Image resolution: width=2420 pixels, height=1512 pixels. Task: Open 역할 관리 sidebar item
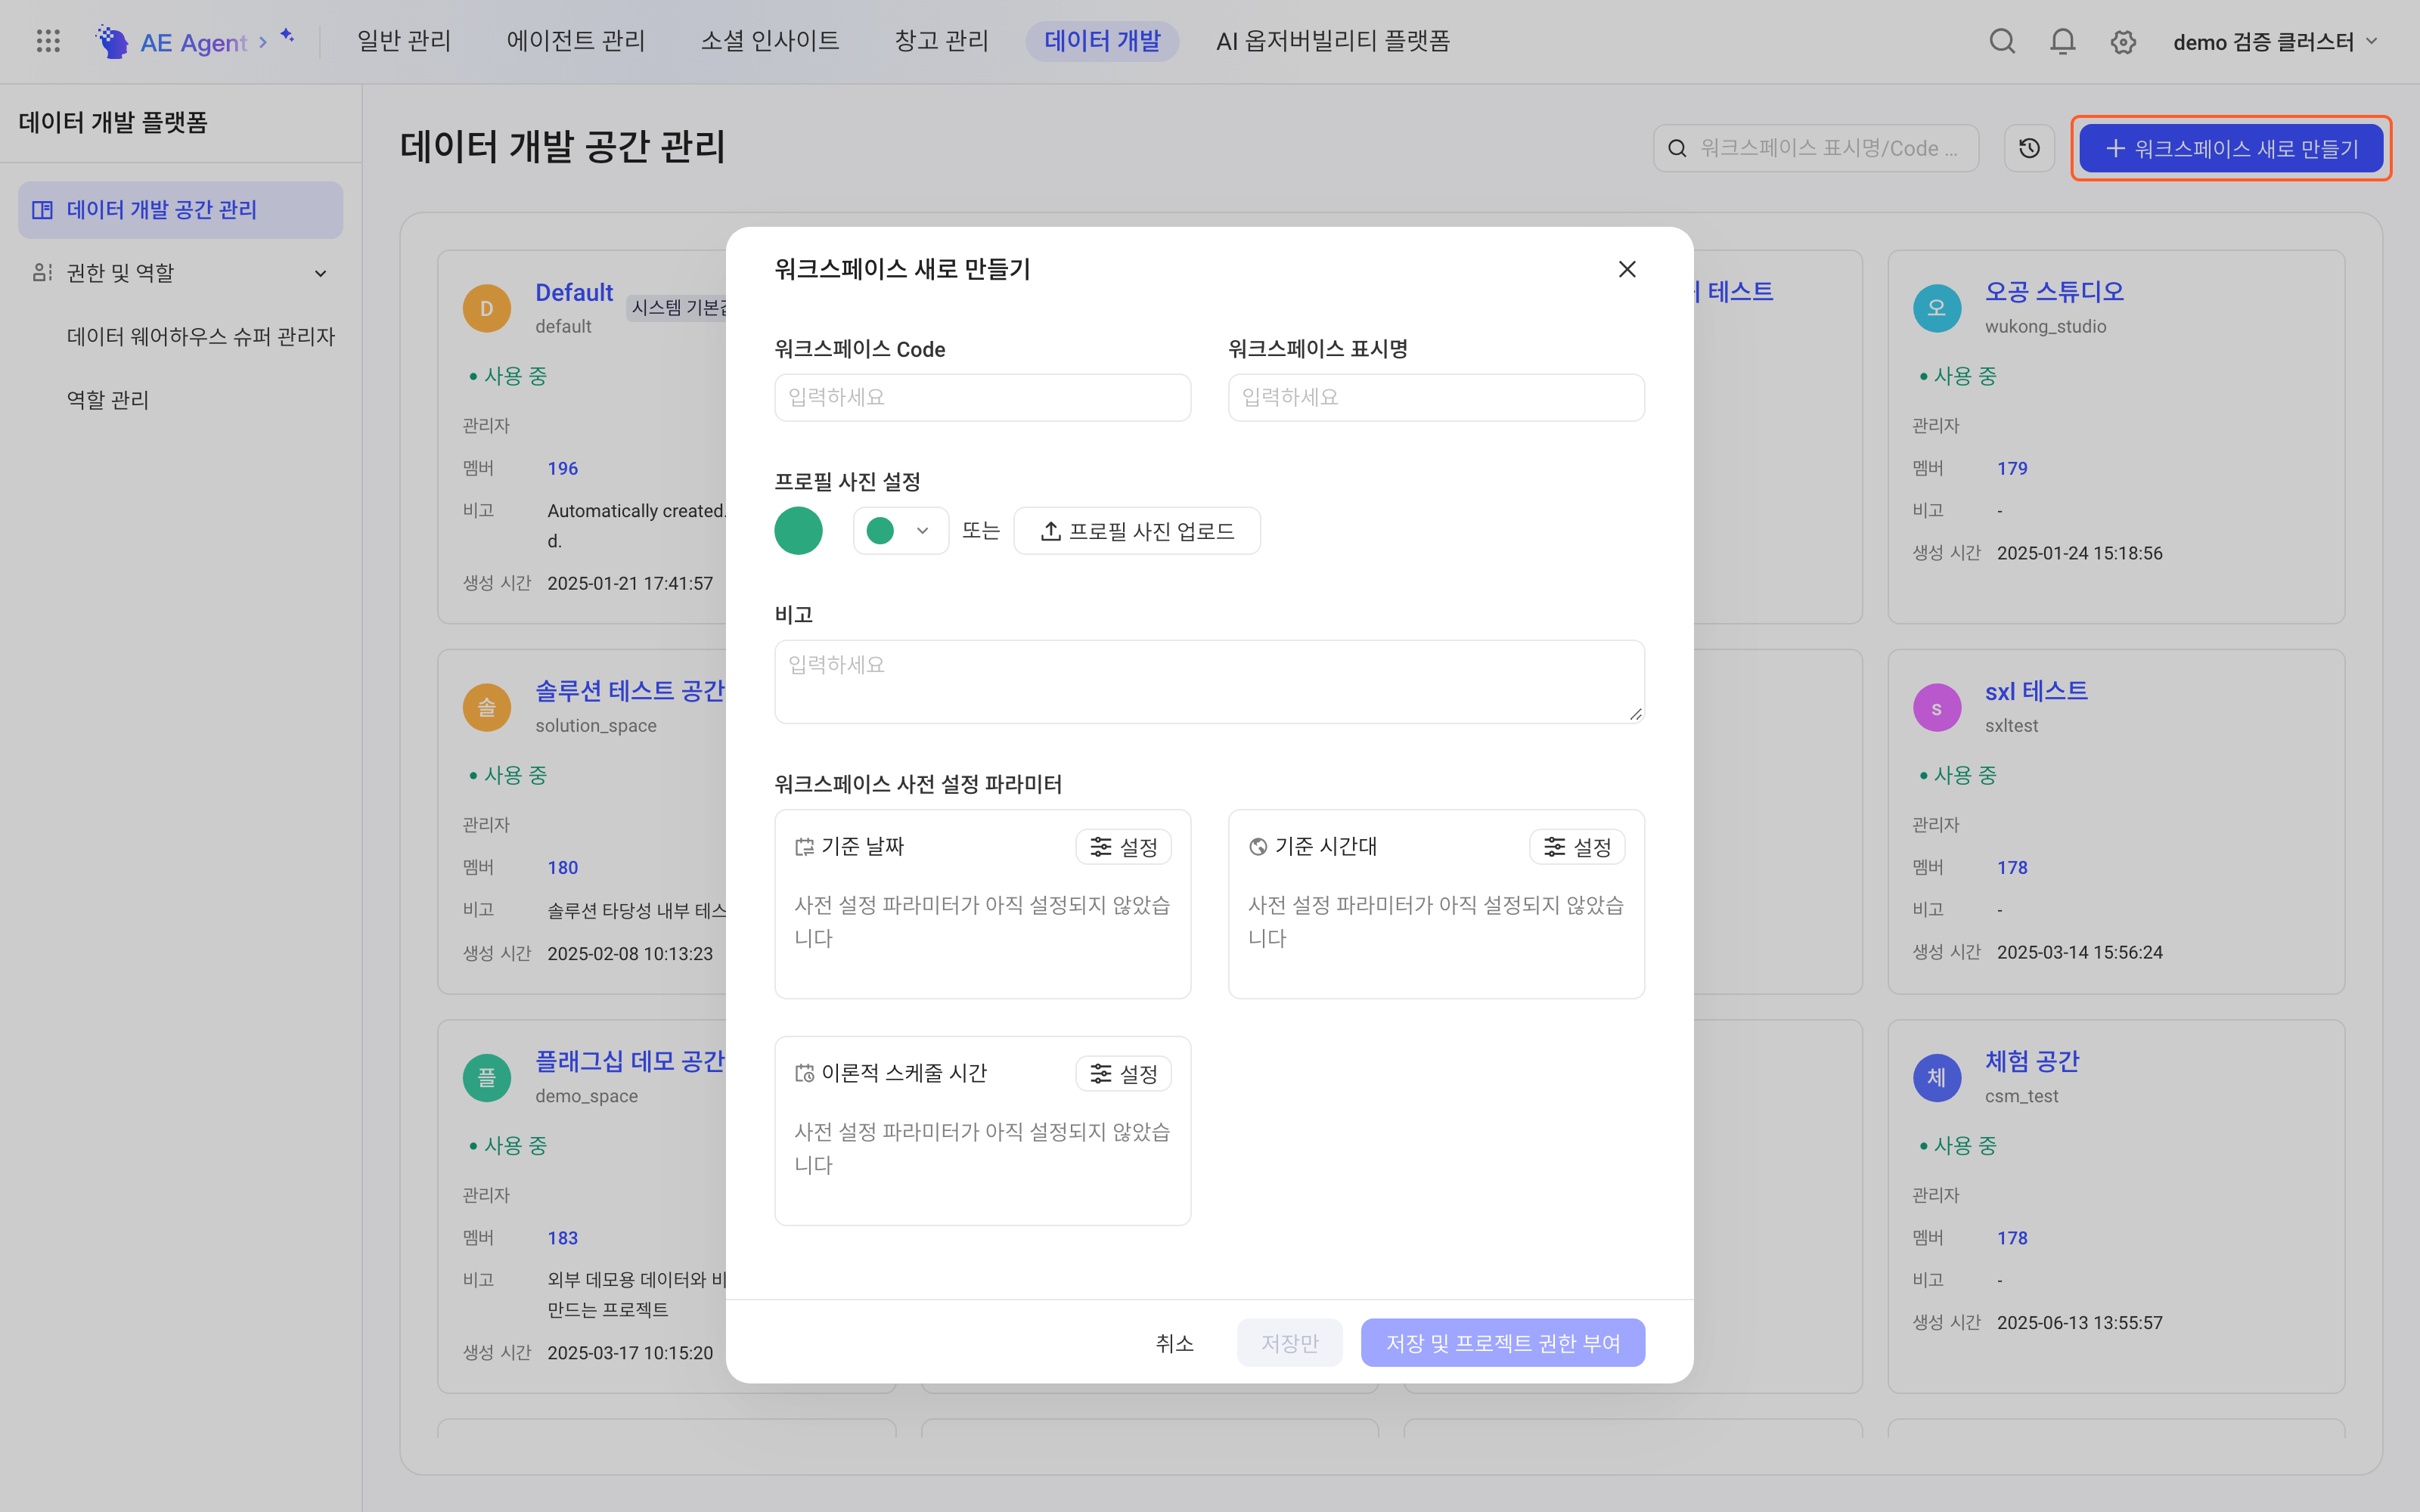pos(107,400)
